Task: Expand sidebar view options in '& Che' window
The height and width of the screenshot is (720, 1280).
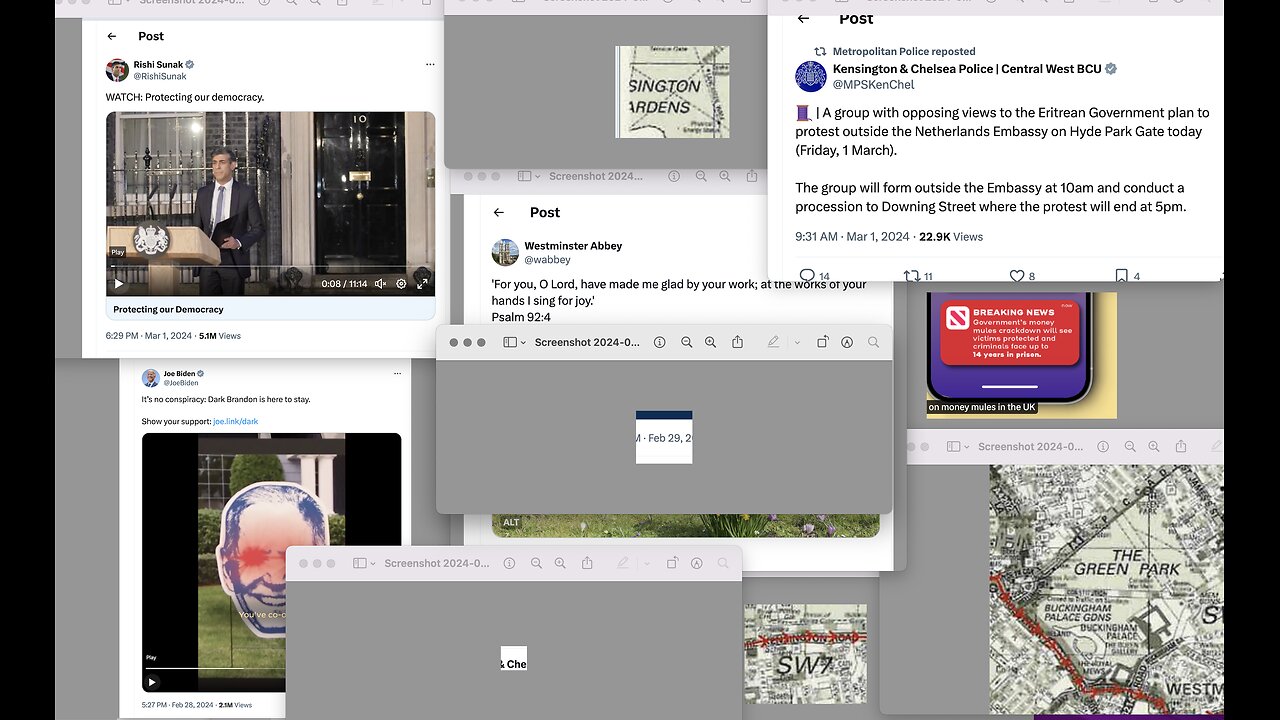Action: [x=373, y=565]
